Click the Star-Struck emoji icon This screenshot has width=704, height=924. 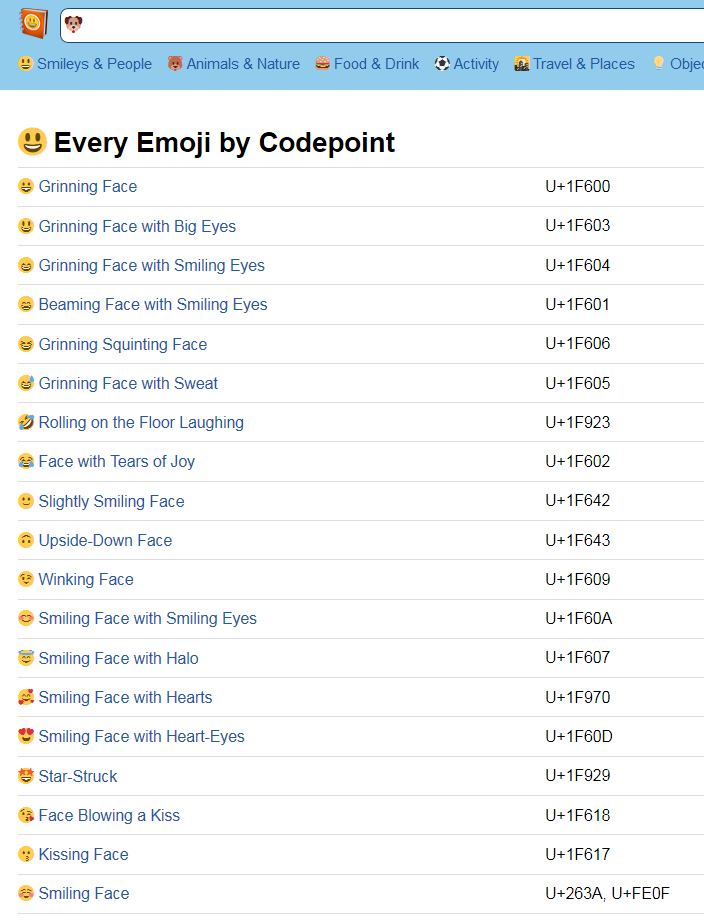click(x=26, y=776)
